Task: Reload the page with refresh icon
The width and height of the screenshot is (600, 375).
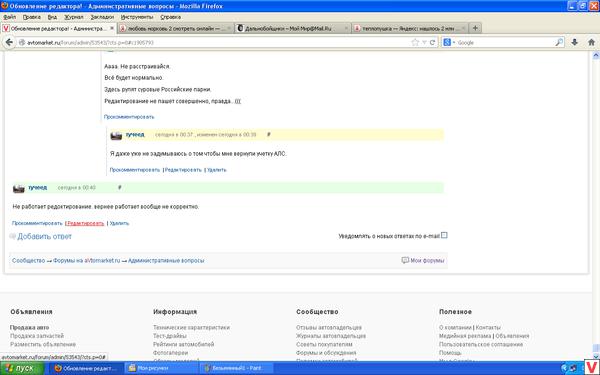Action: [432, 42]
